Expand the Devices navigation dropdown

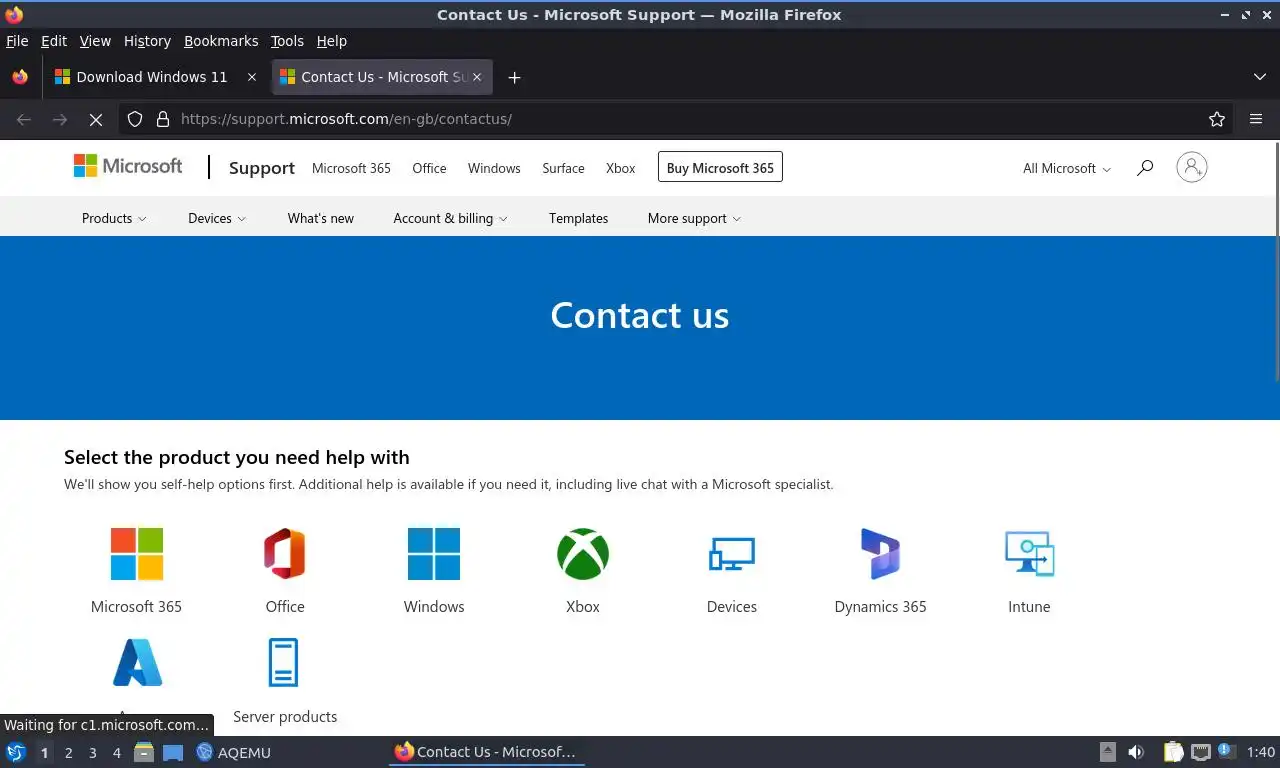click(x=217, y=218)
